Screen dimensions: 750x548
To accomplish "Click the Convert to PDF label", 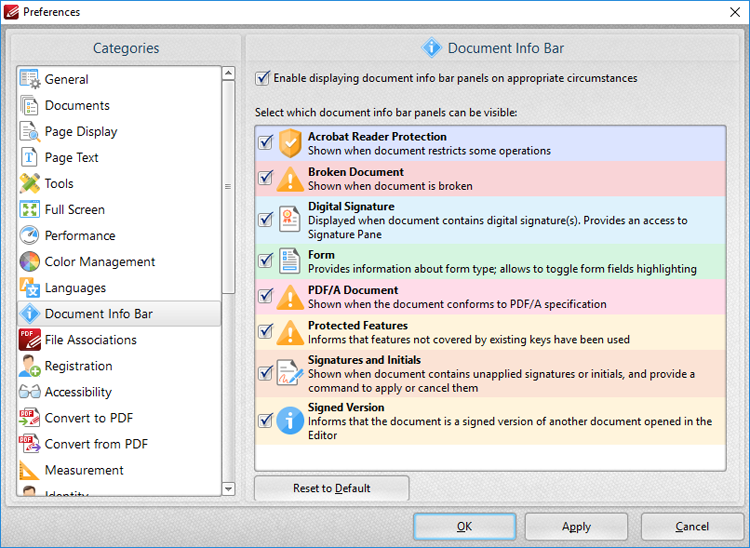I will tap(89, 418).
